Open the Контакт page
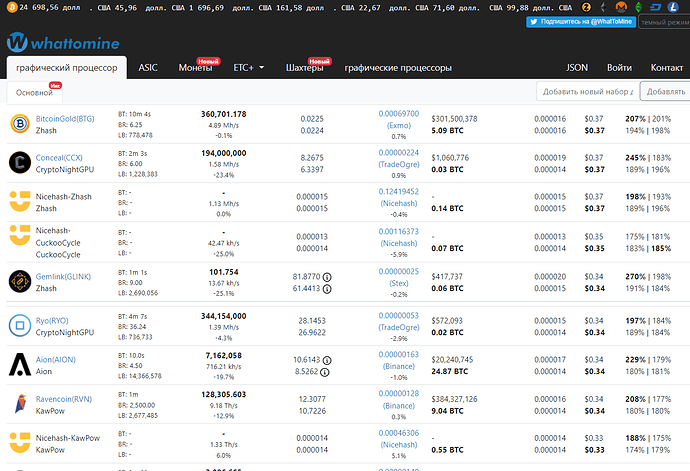The width and height of the screenshot is (690, 471). pos(667,67)
